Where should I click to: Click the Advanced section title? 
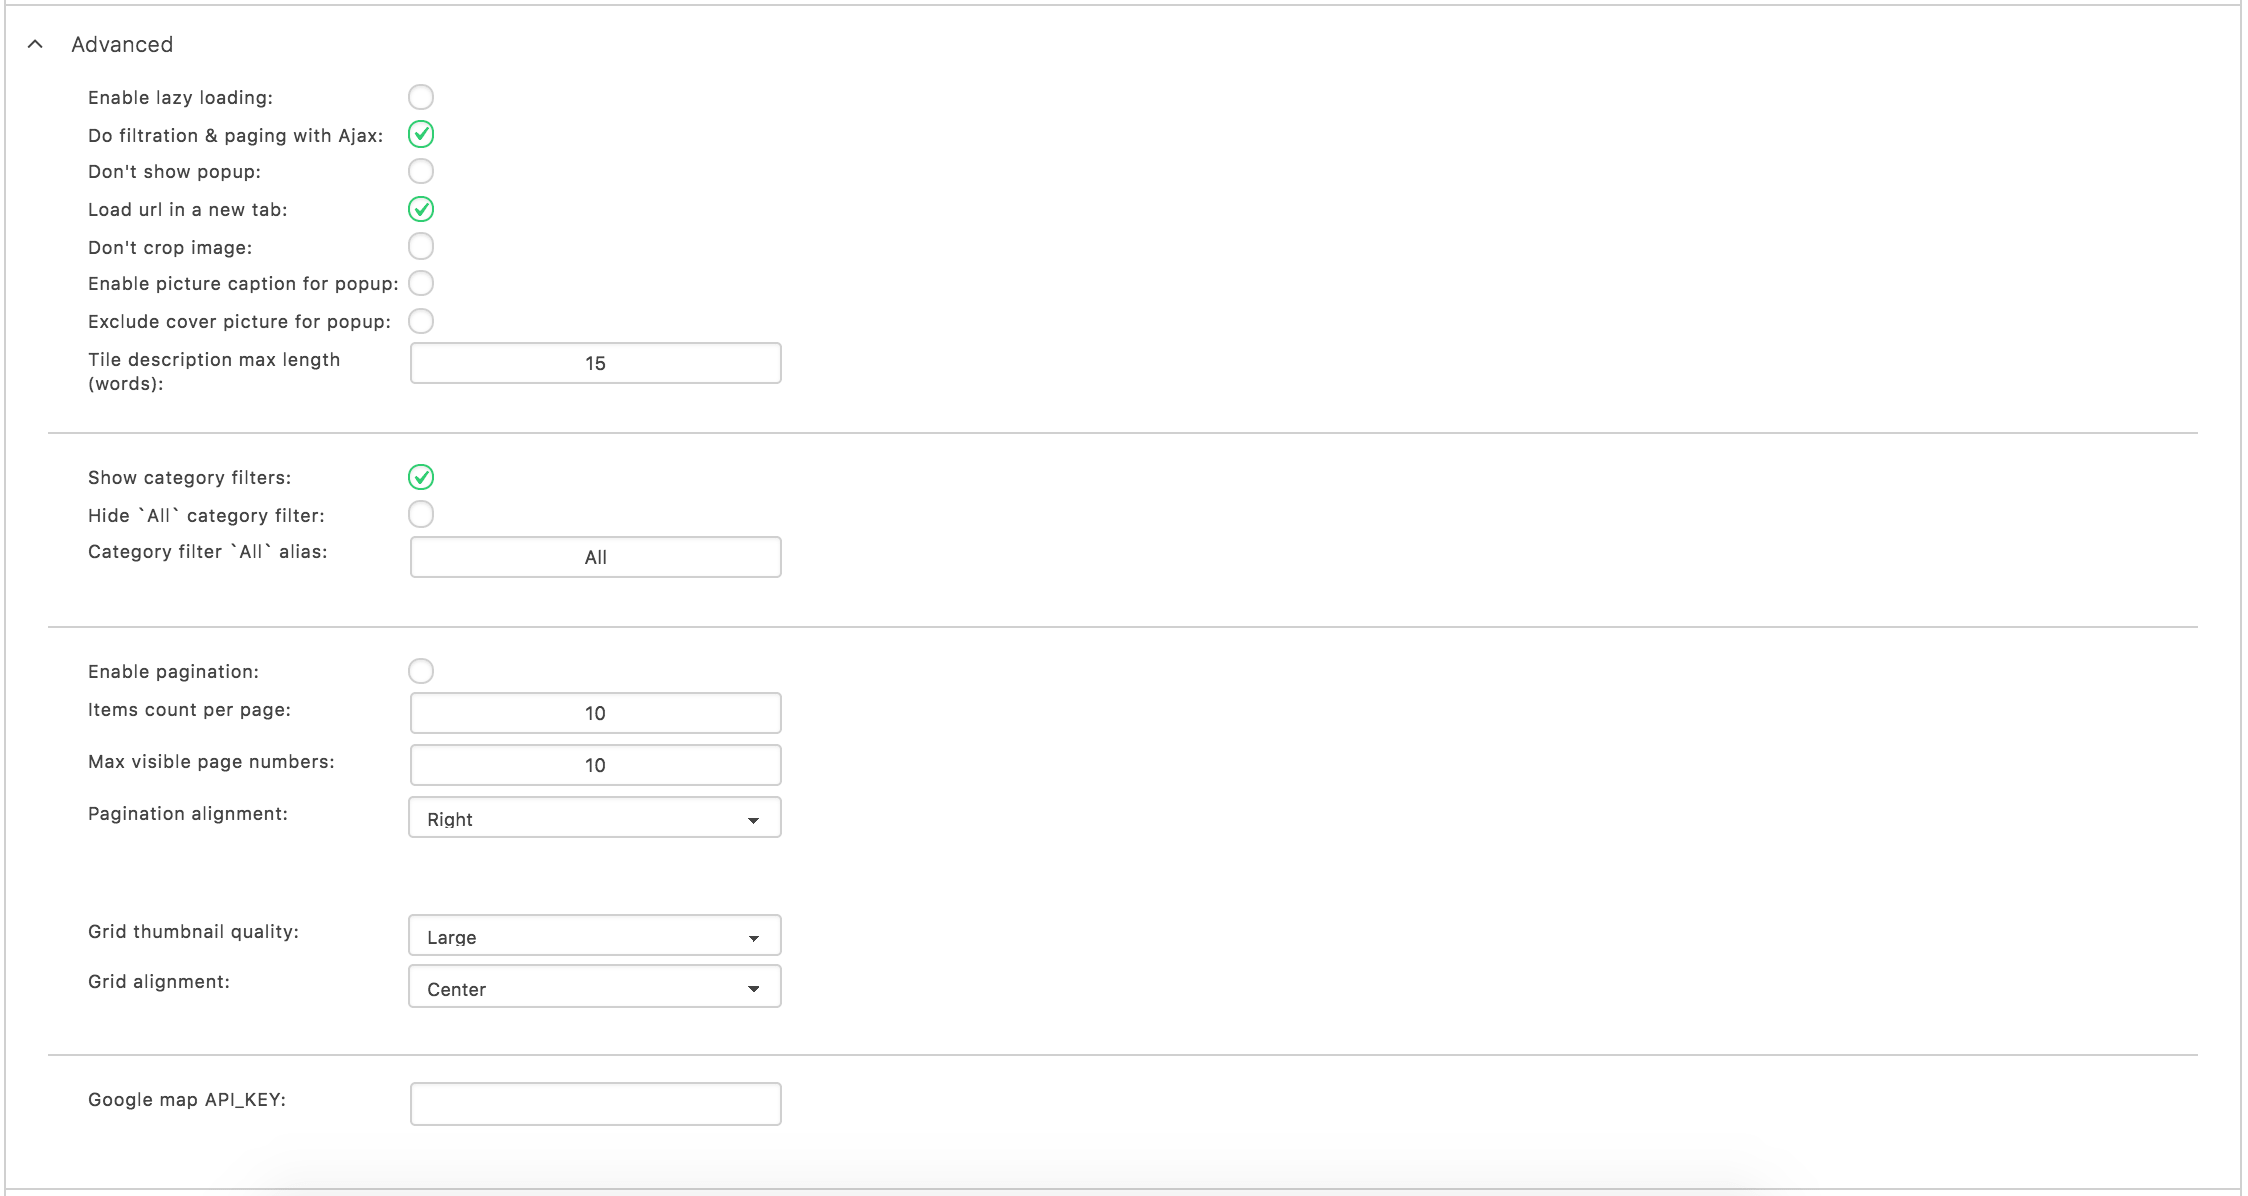click(x=122, y=44)
